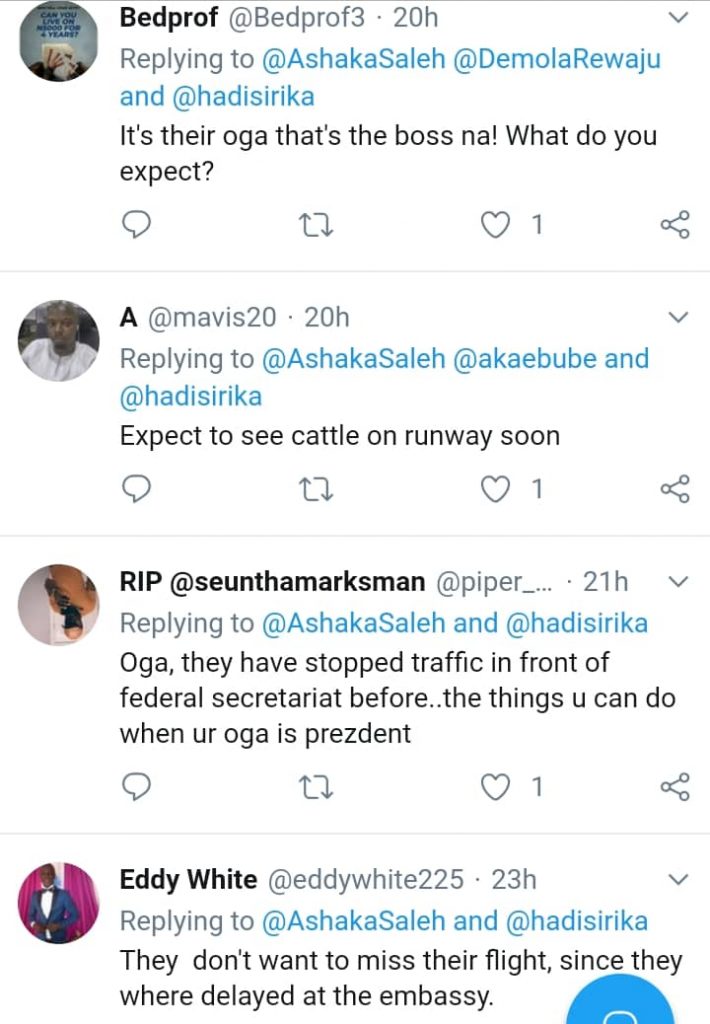Screen dimensions: 710x1024
Task: Expand the menu arrow on A @mavis20's tweet
Action: pos(678,318)
